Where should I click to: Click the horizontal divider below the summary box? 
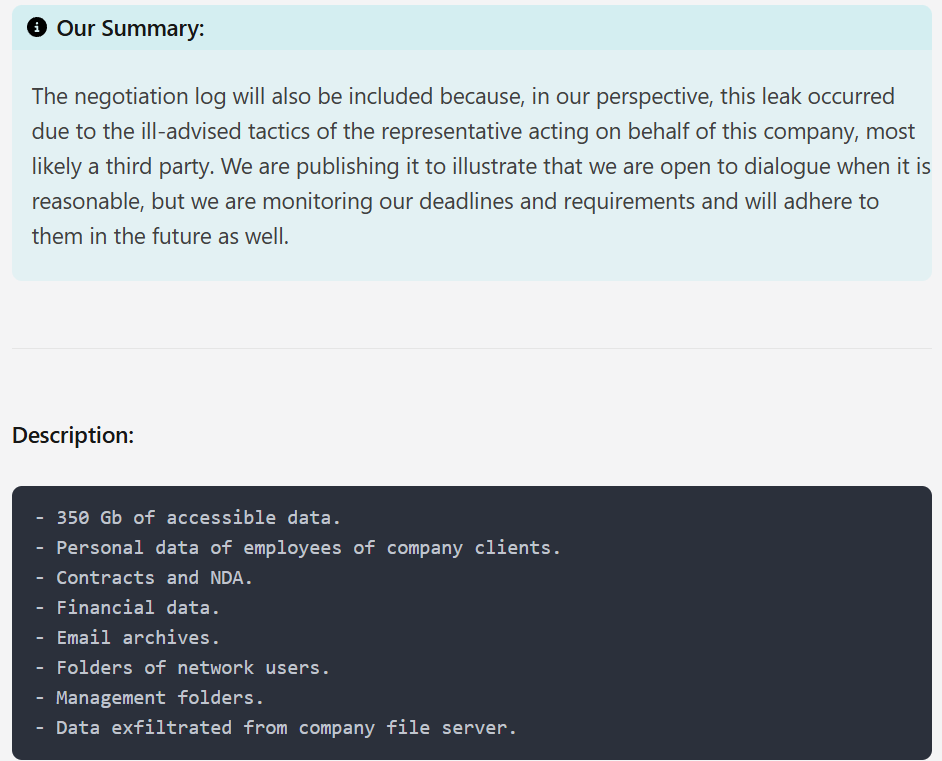[471, 348]
